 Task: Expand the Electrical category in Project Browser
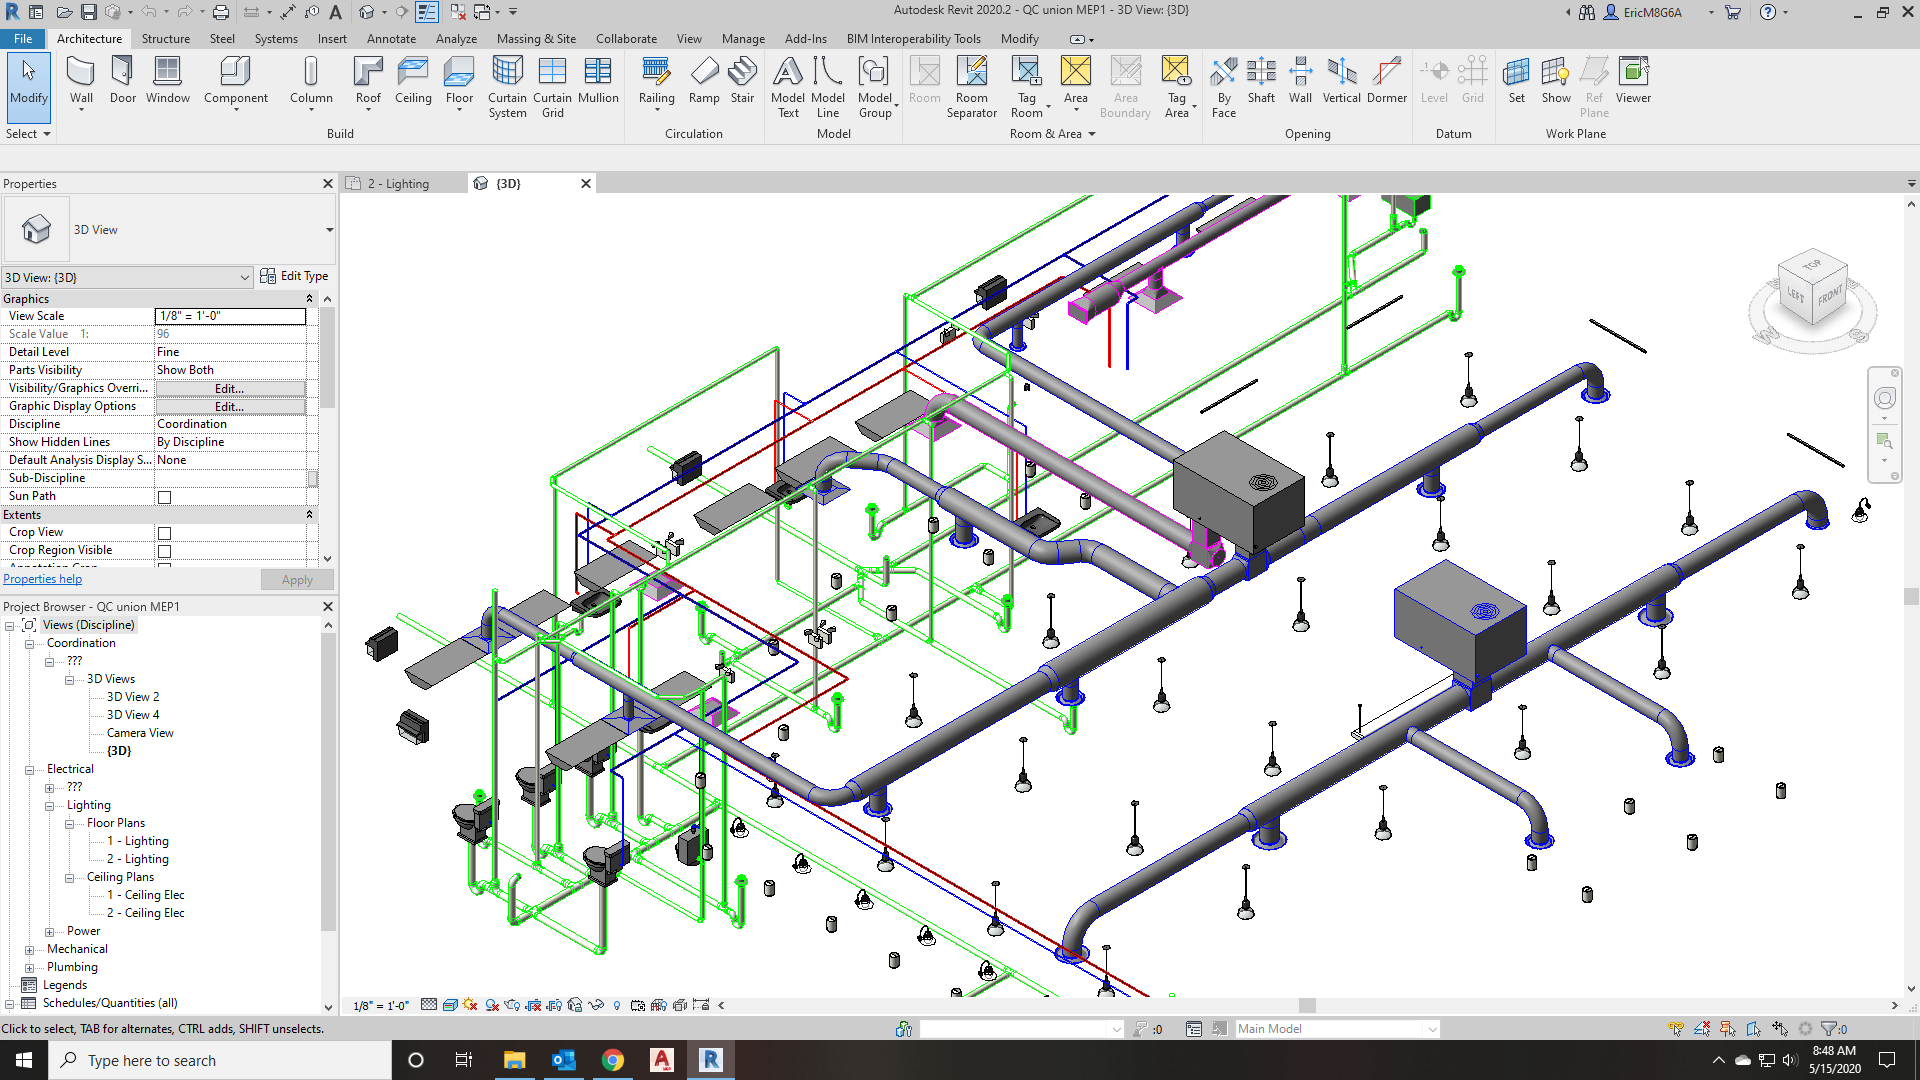coord(29,769)
